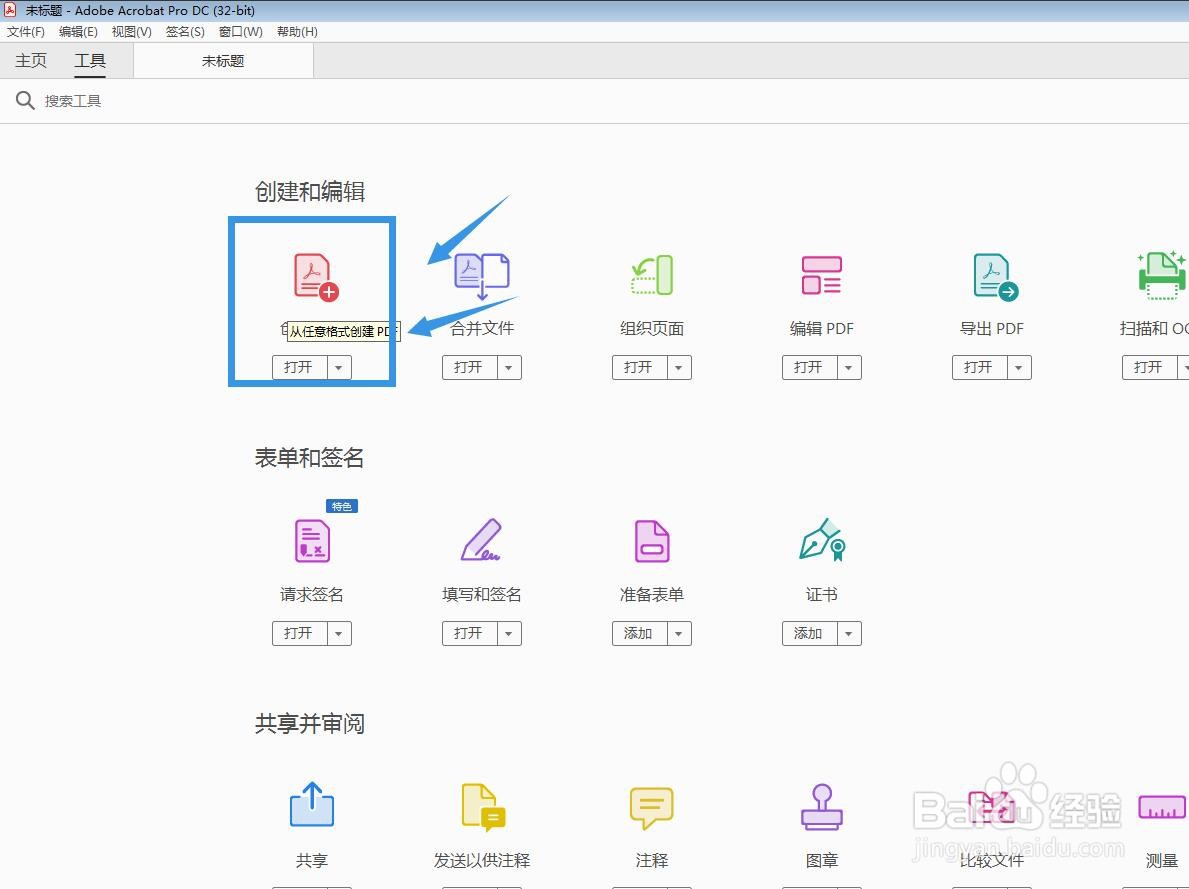The width and height of the screenshot is (1189, 889).
Task: Click the 合并文件 tool label
Action: click(482, 328)
